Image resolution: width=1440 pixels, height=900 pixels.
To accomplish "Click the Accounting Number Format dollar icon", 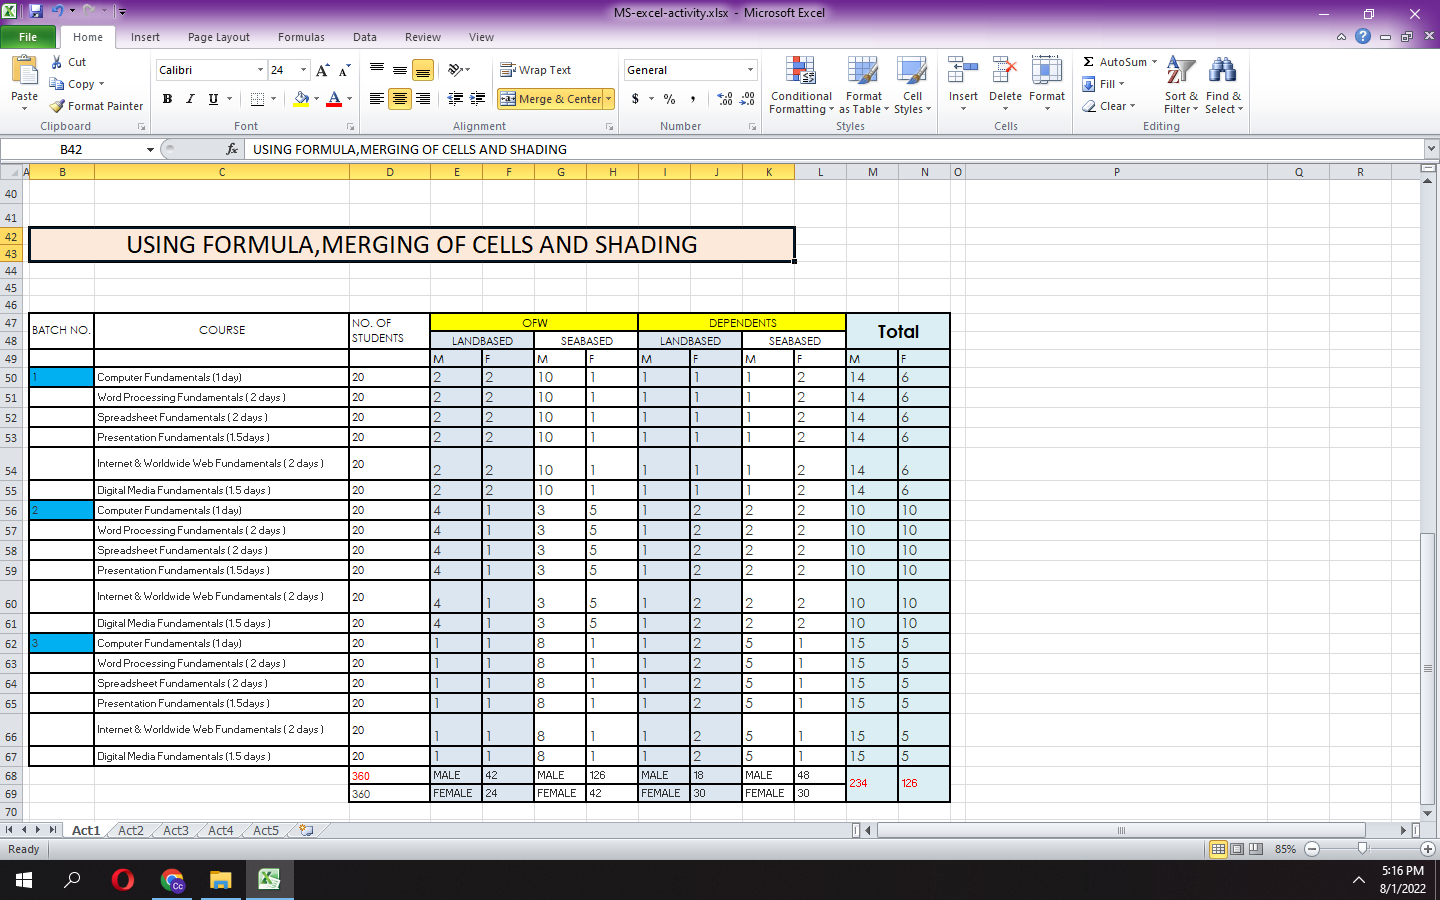I will [x=635, y=99].
